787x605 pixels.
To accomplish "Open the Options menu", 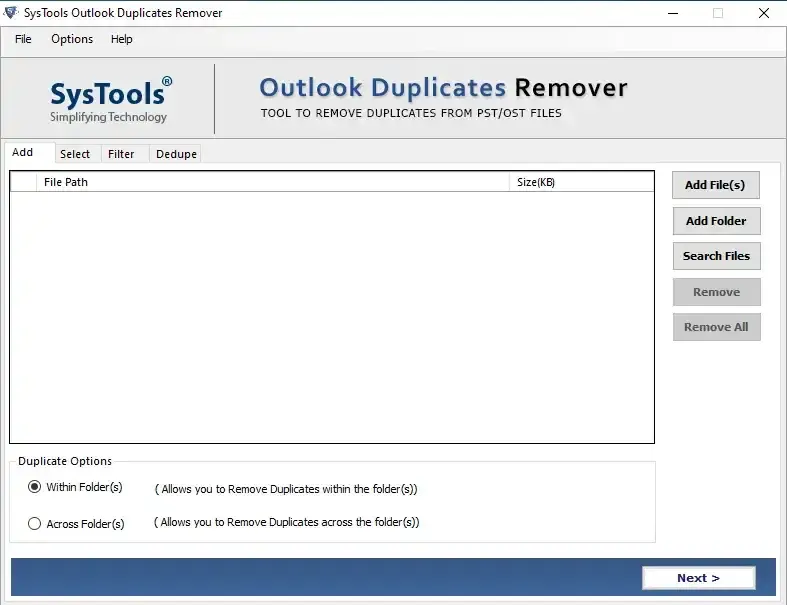I will (x=72, y=39).
